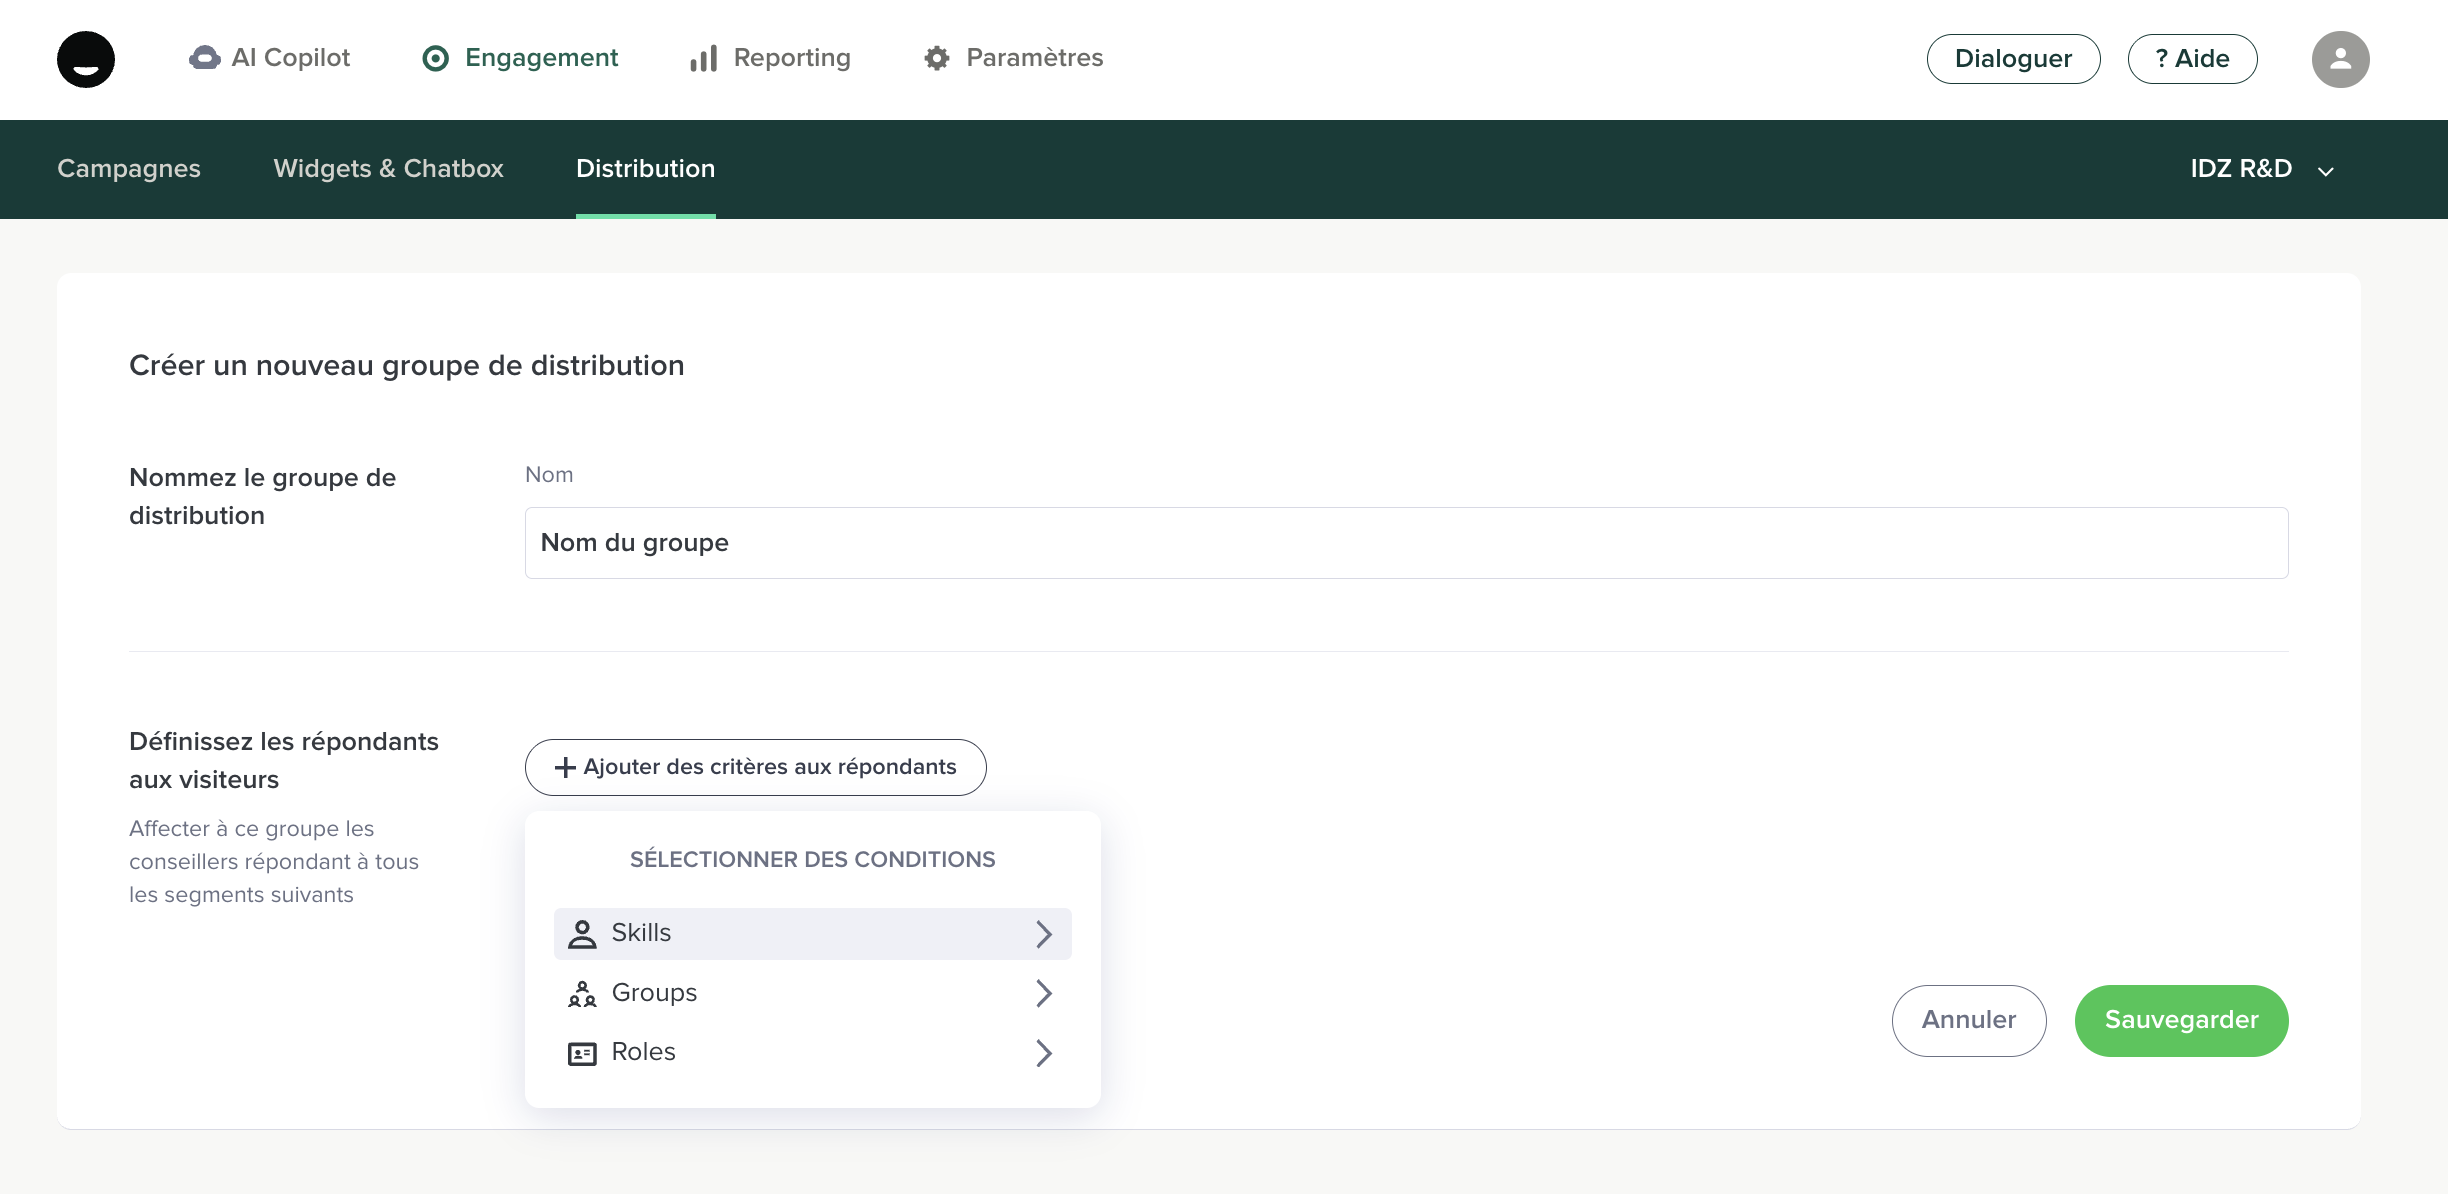Expand the Skills condition chevron
Screen dimensions: 2448x1194
[x=1044, y=934]
